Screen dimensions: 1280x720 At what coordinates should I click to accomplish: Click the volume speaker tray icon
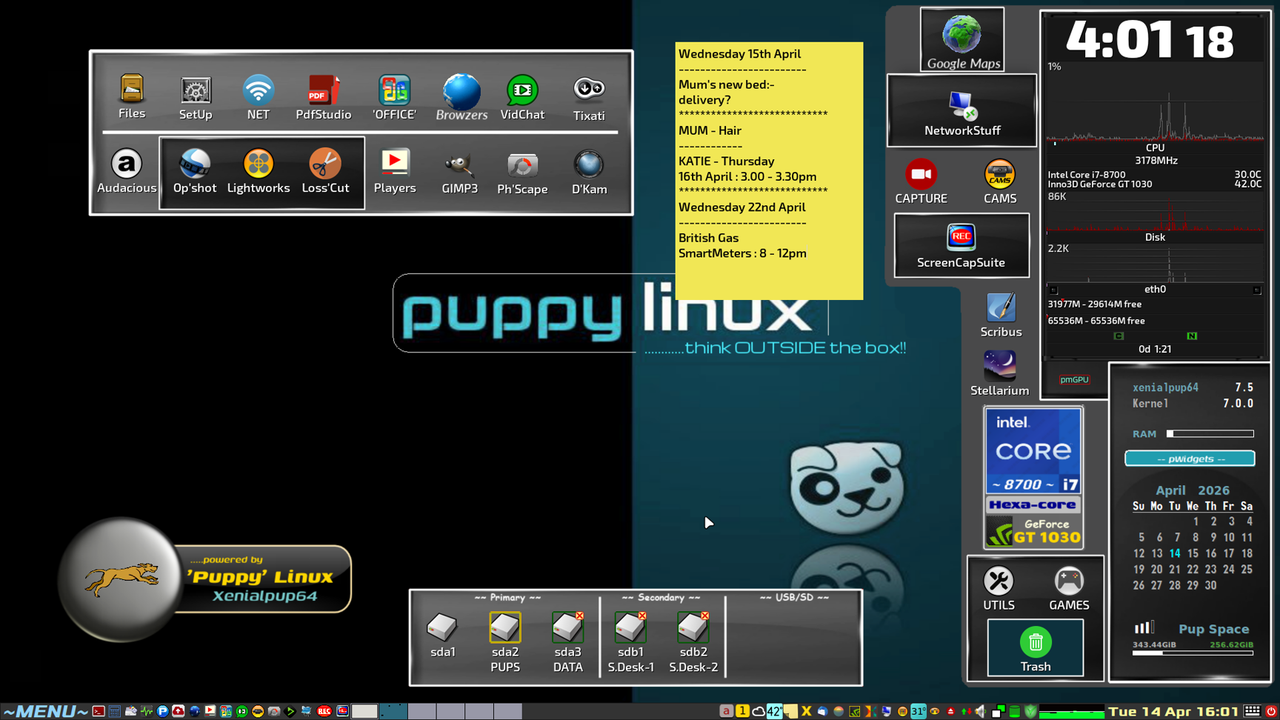(x=980, y=711)
